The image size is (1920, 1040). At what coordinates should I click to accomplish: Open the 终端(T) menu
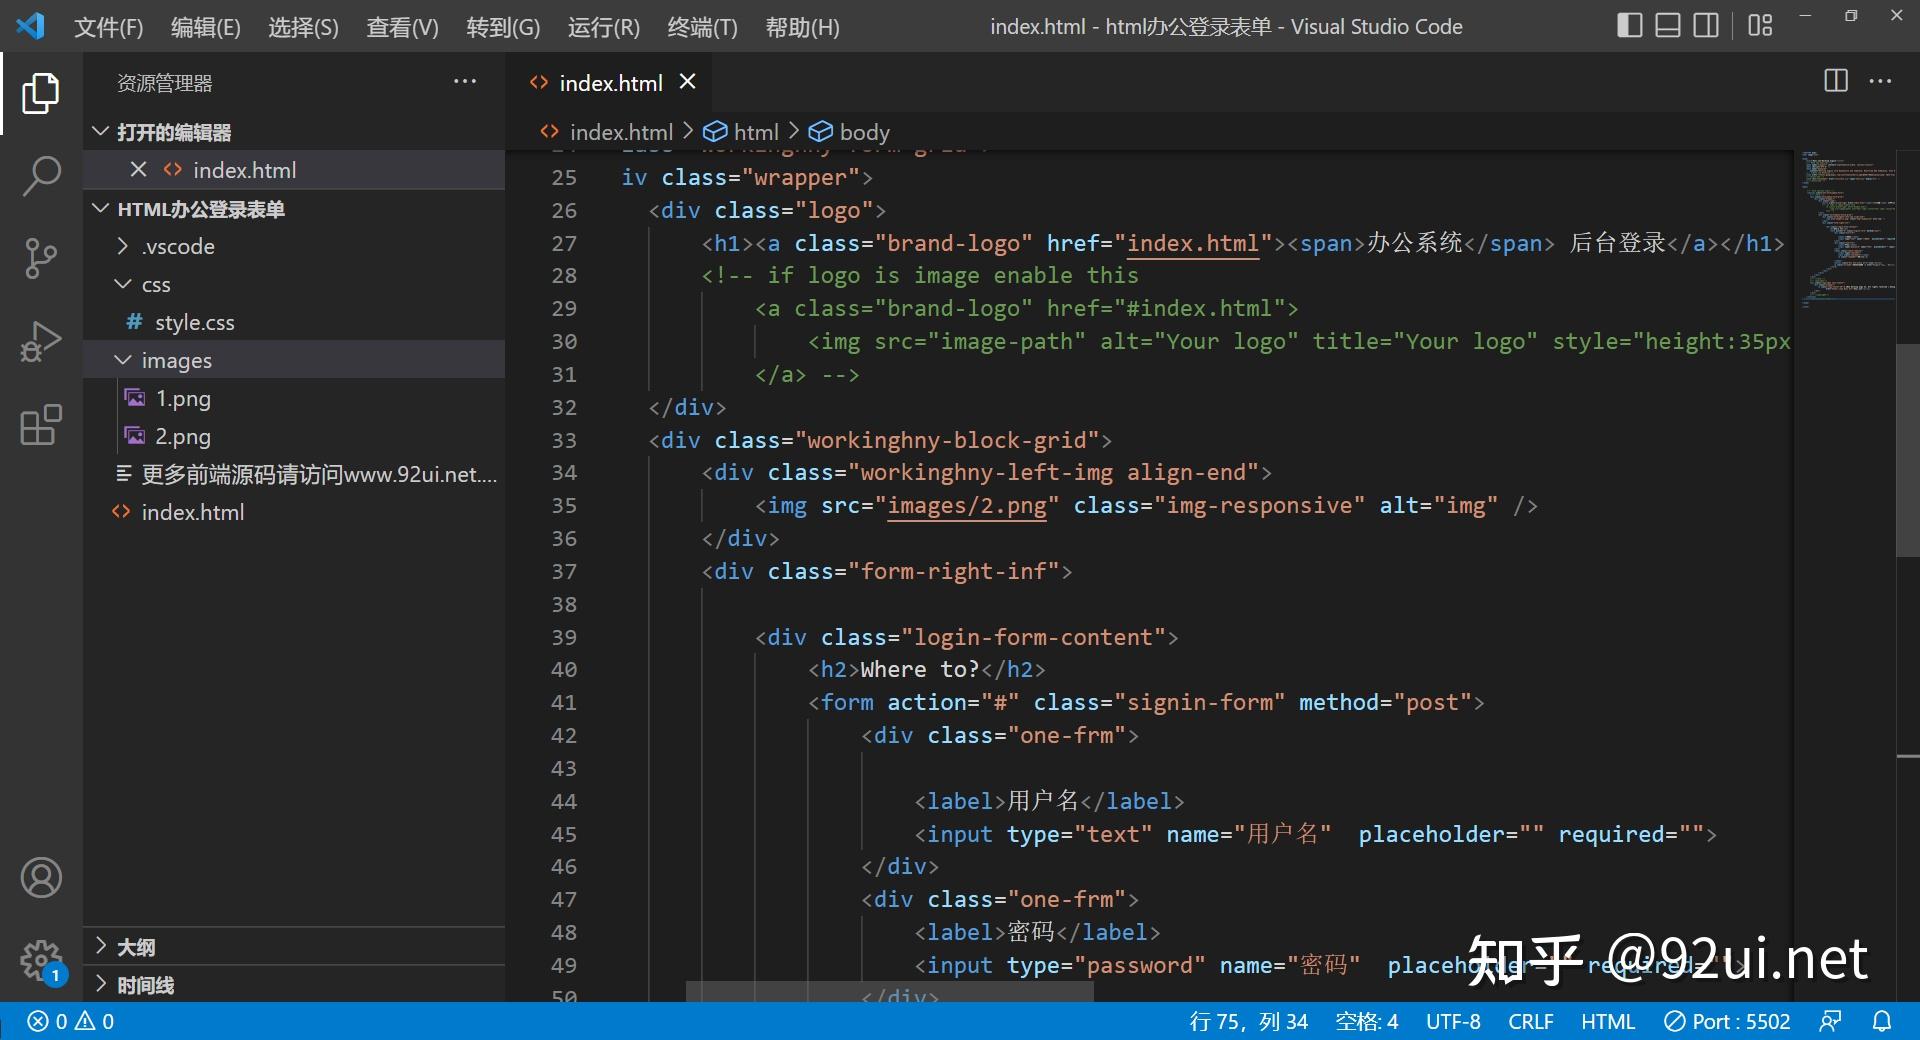point(702,27)
